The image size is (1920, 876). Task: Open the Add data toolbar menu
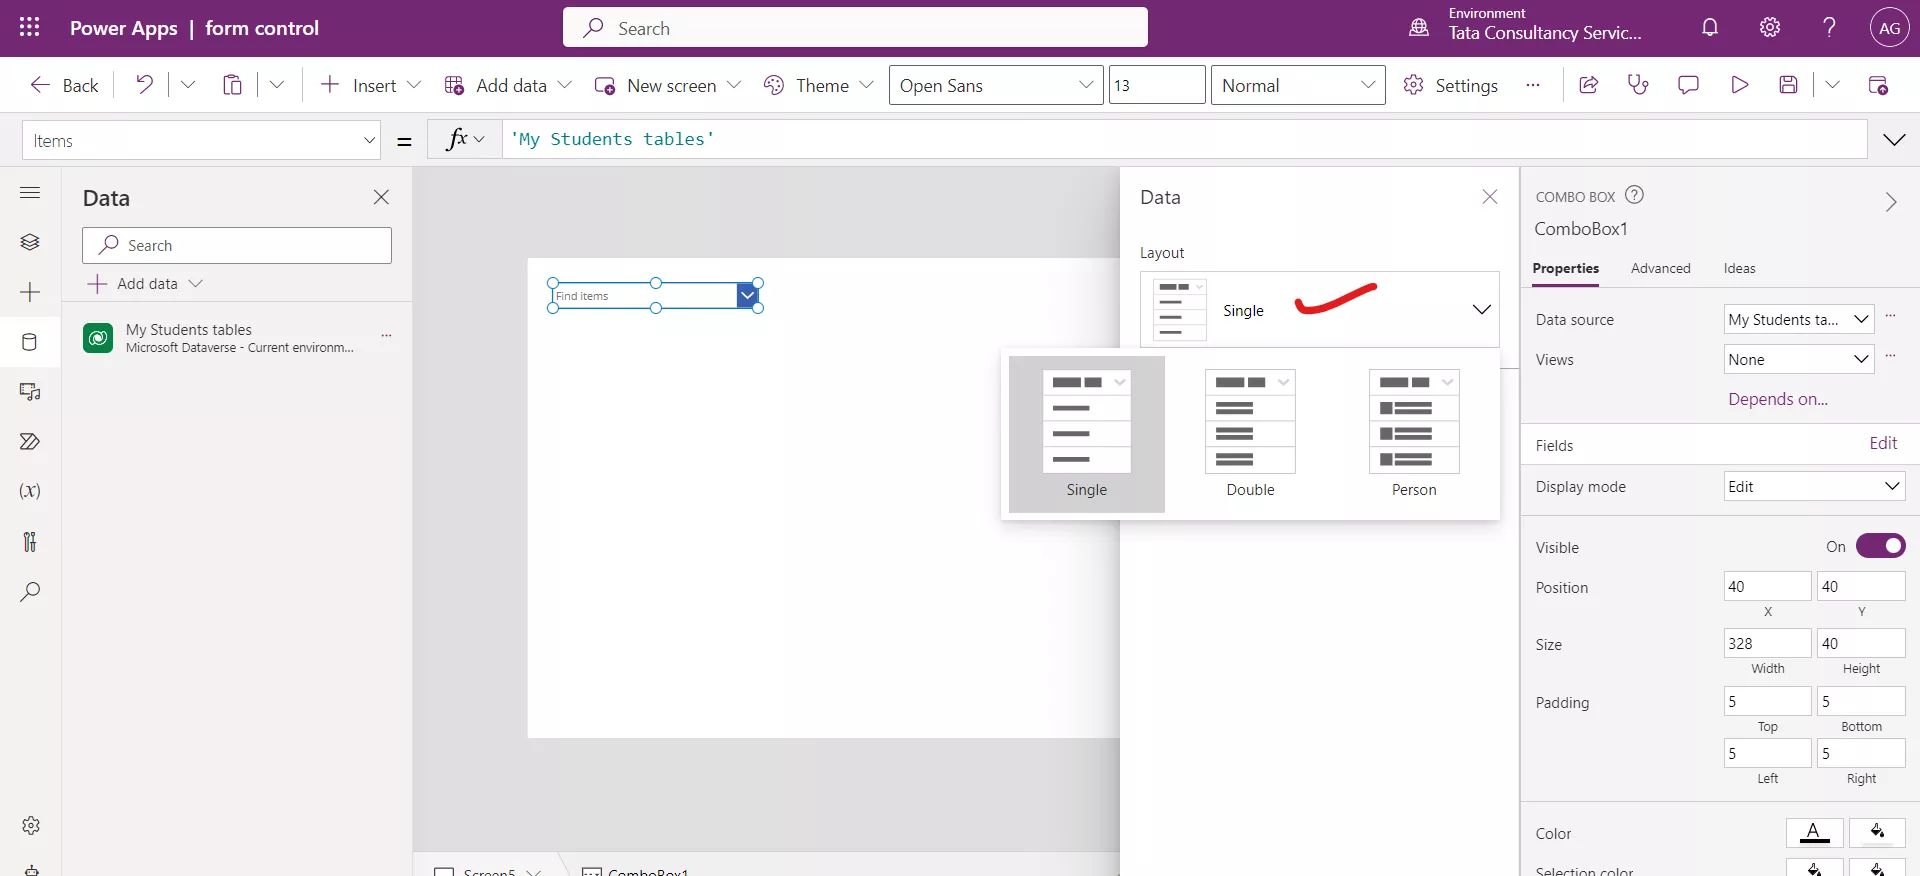[508, 85]
